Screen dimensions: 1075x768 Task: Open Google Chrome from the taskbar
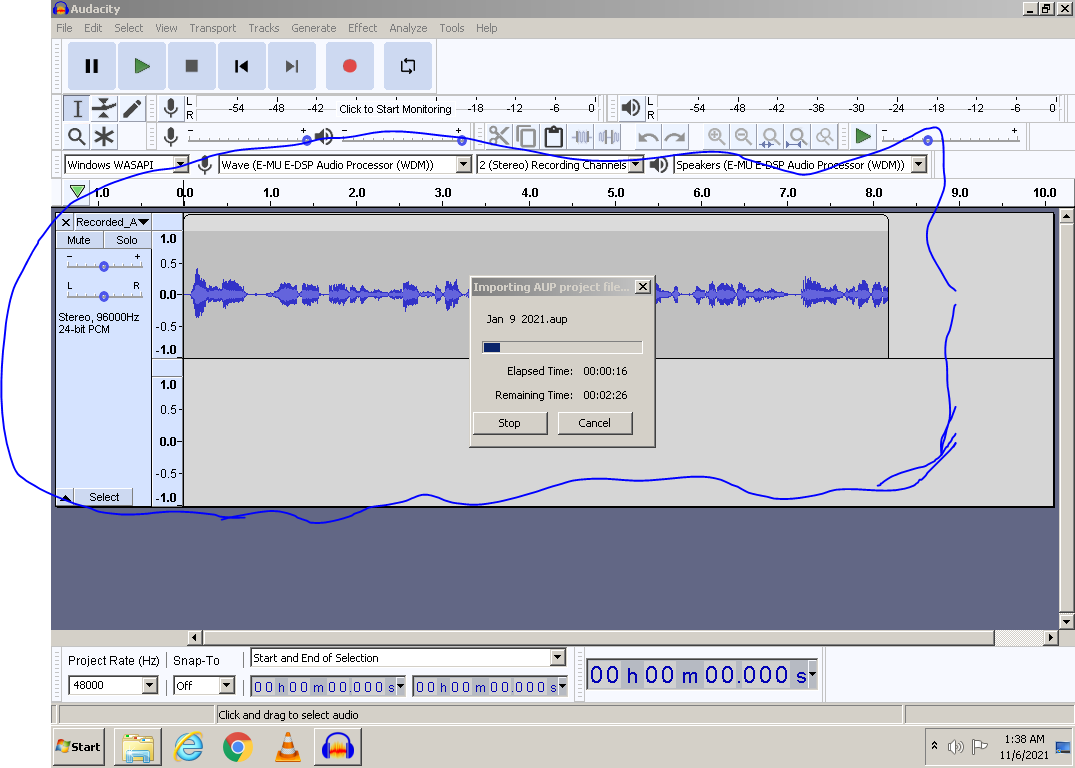click(238, 746)
